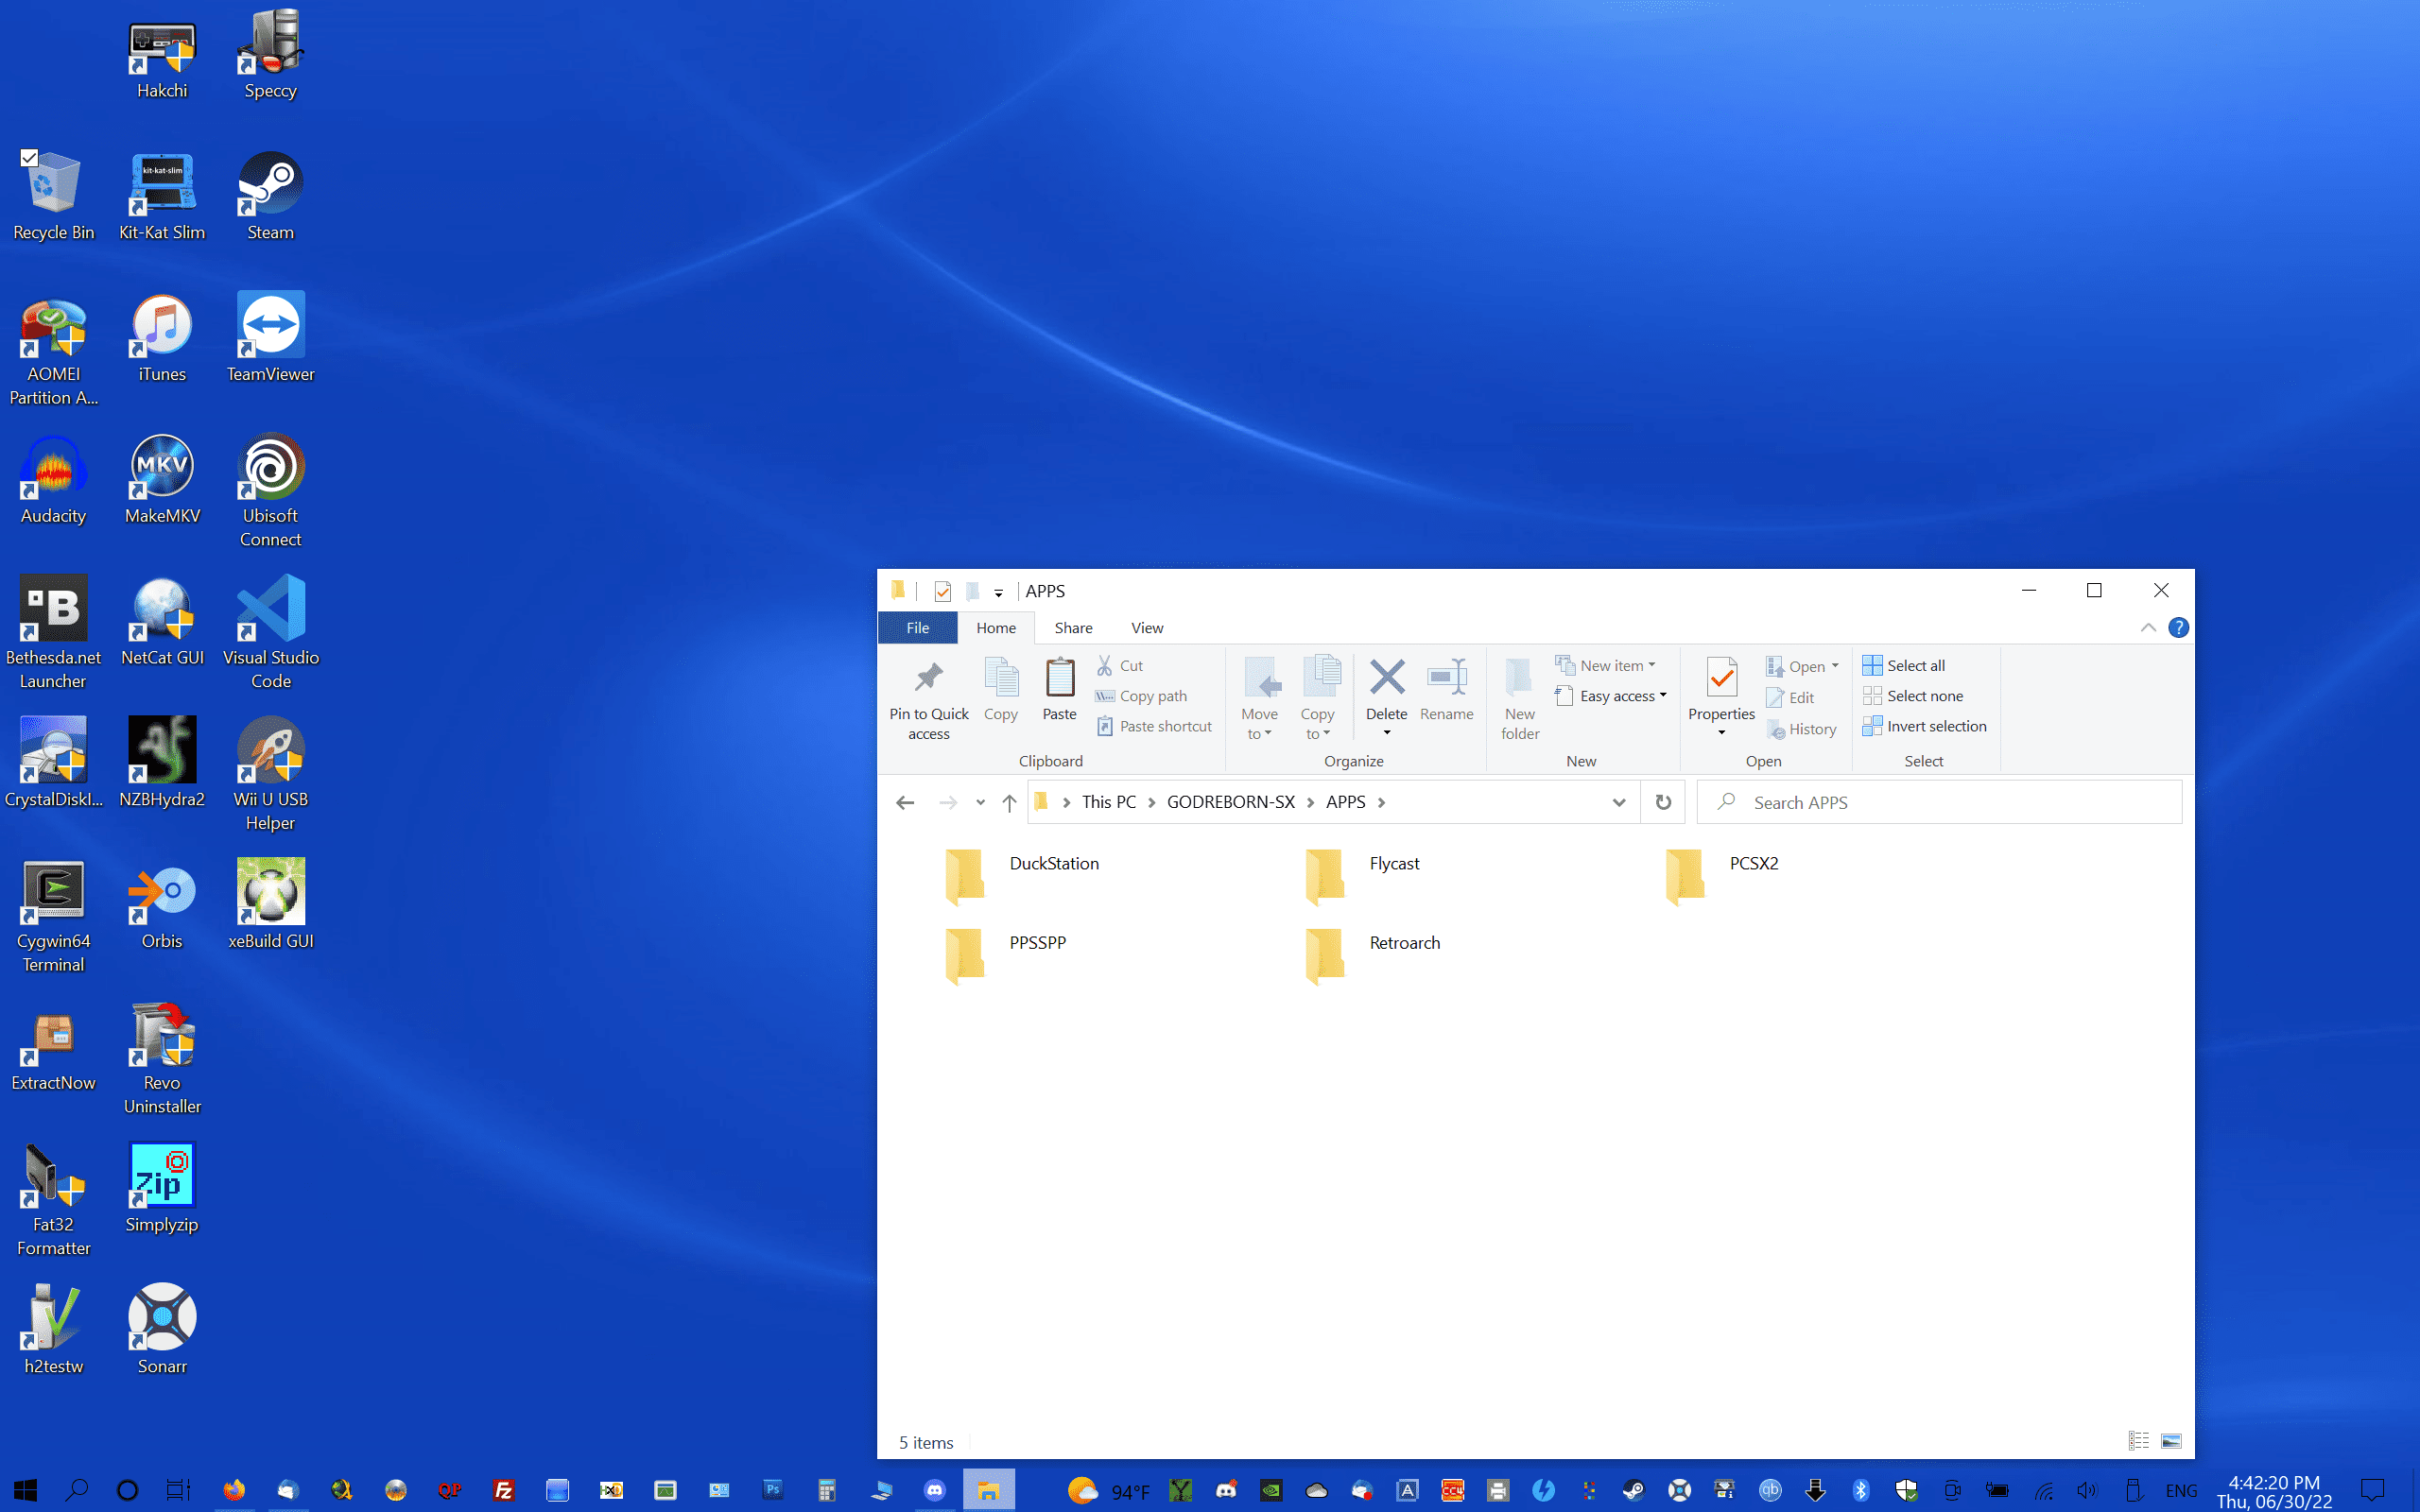Select the Cygwin64 Terminal icon
The image size is (2420, 1512).
54,918
